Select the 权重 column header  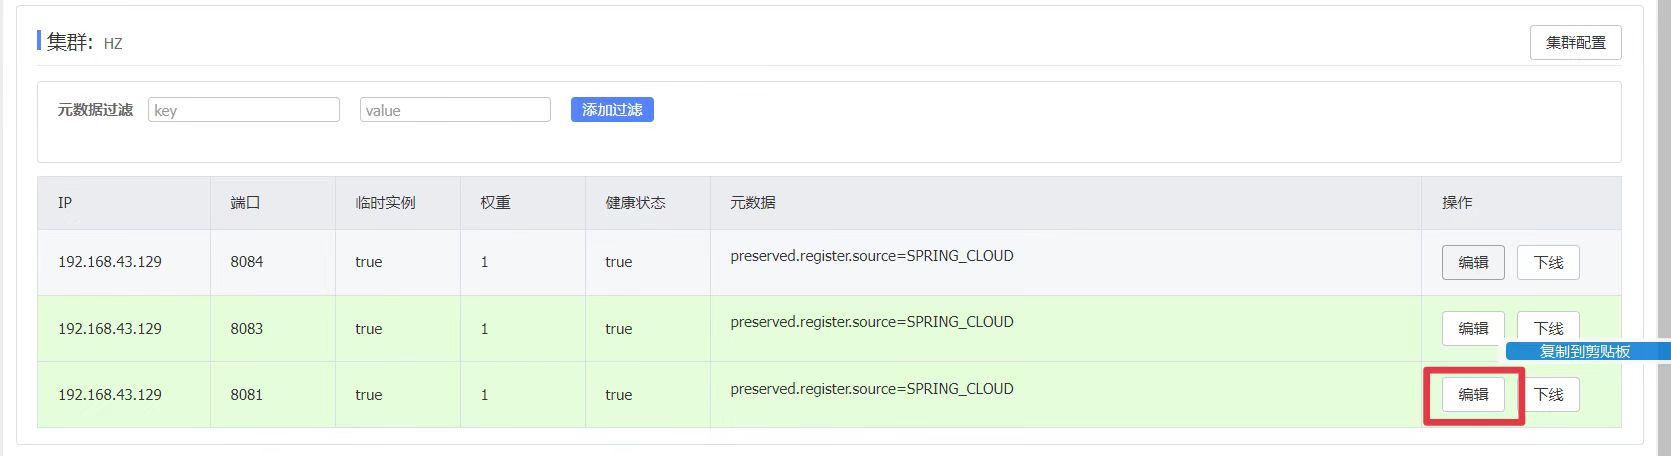click(495, 203)
